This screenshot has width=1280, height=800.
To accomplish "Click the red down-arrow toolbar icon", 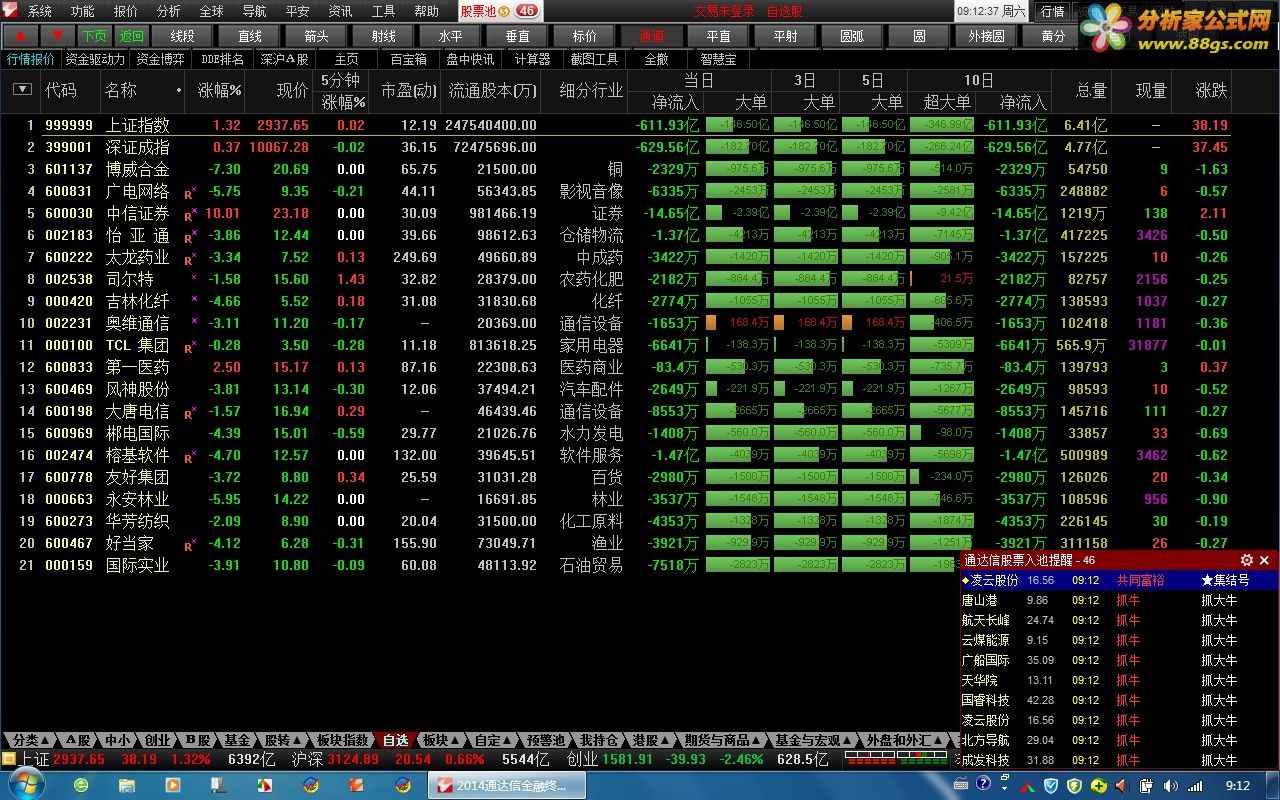I will [x=57, y=36].
